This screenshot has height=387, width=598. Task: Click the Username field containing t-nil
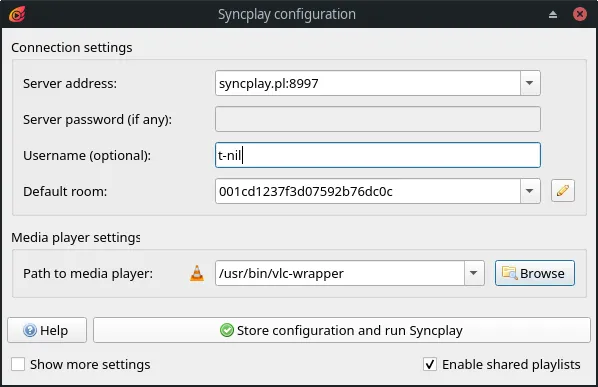(378, 155)
